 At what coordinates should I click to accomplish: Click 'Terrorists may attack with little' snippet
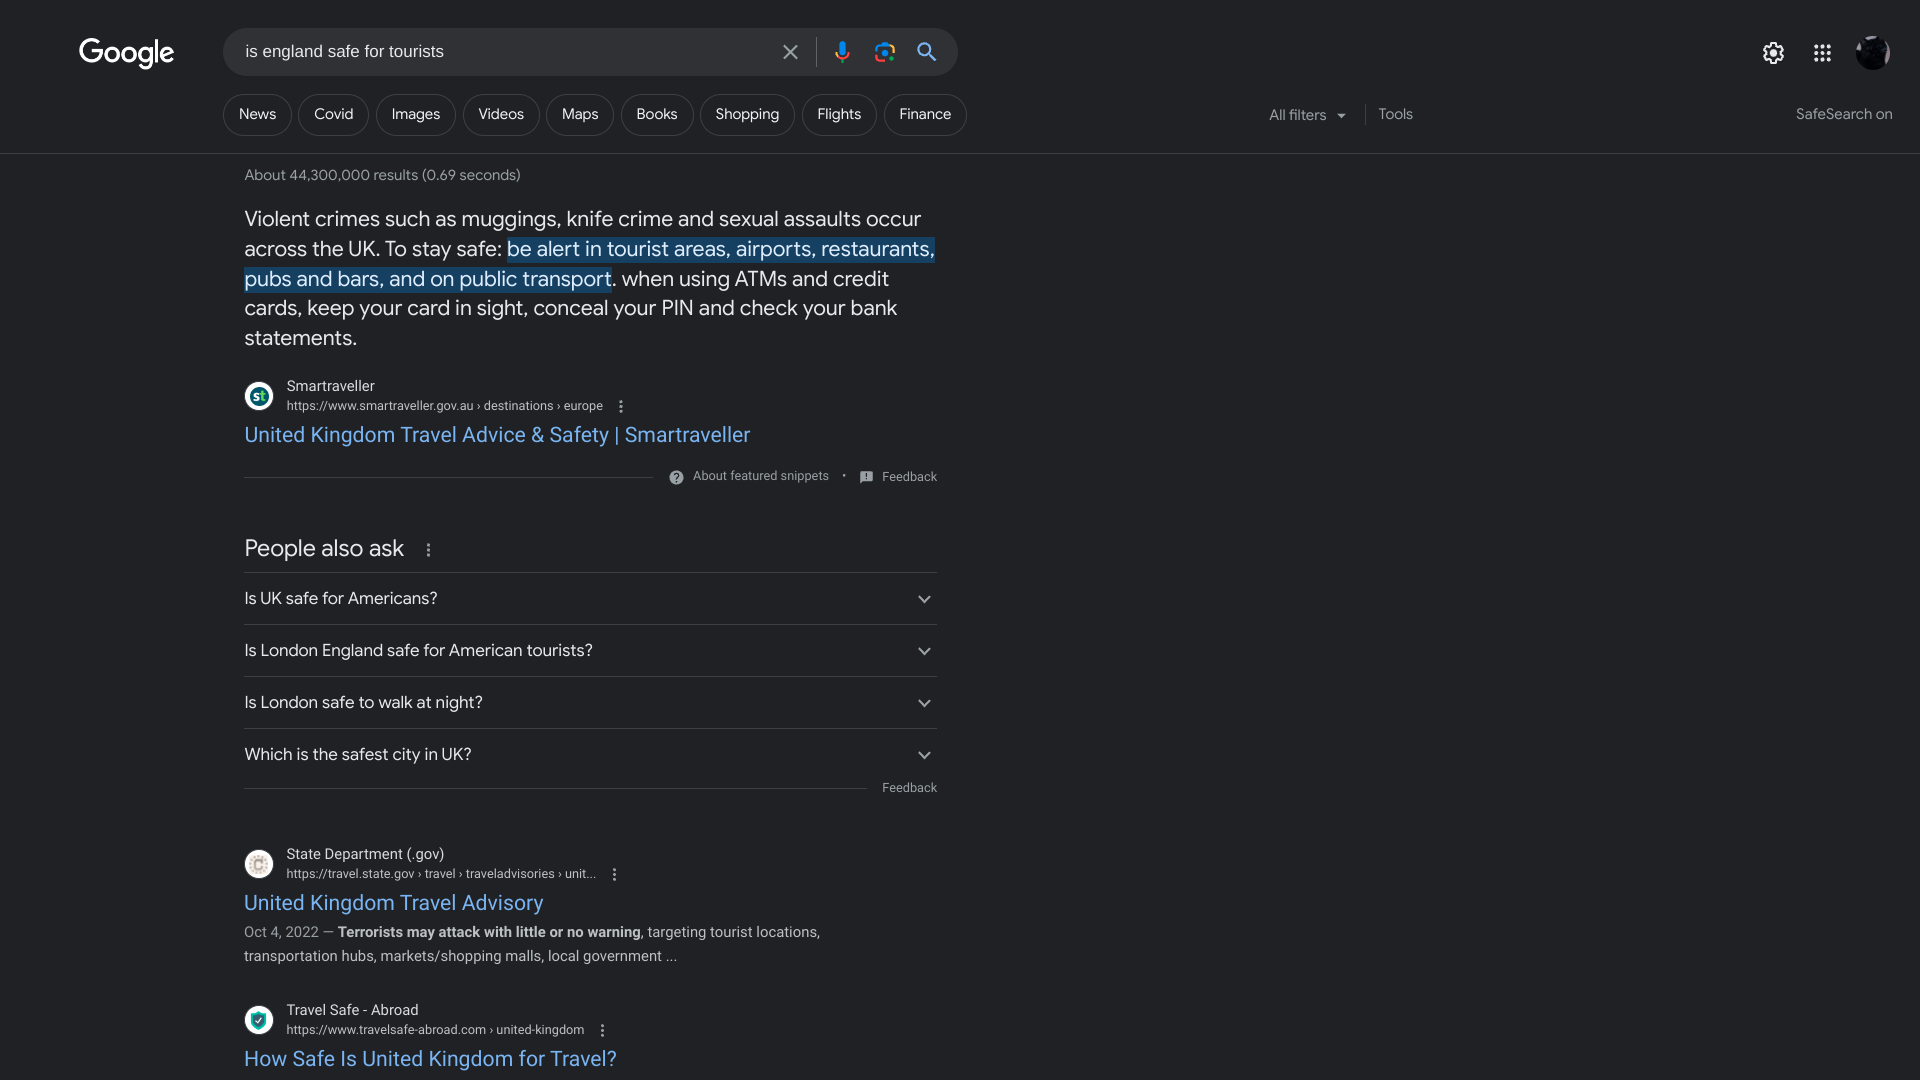tap(489, 932)
